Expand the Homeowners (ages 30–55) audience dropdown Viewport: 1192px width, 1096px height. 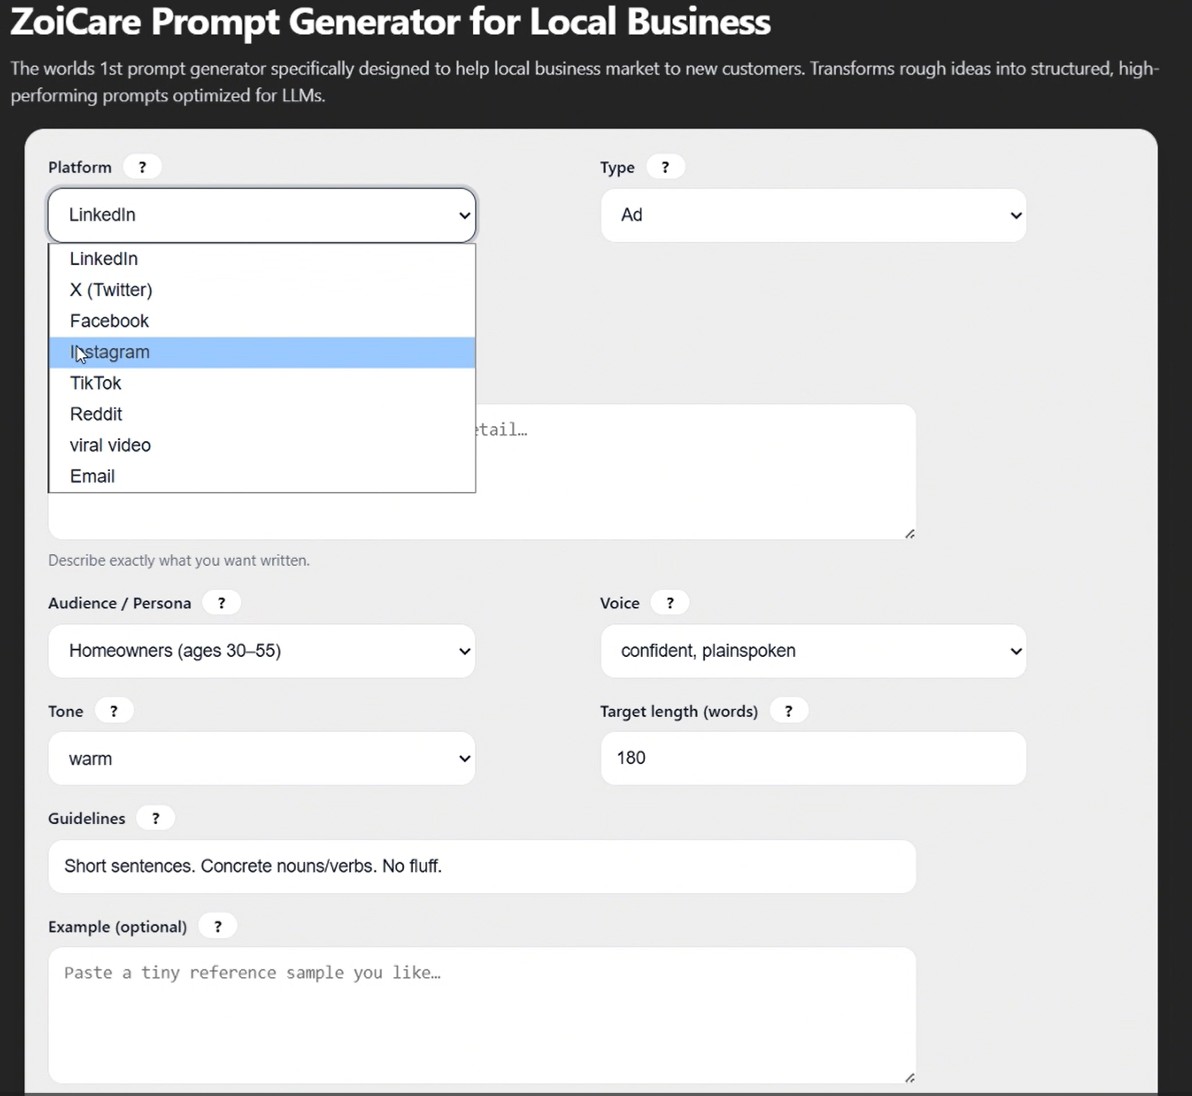262,651
